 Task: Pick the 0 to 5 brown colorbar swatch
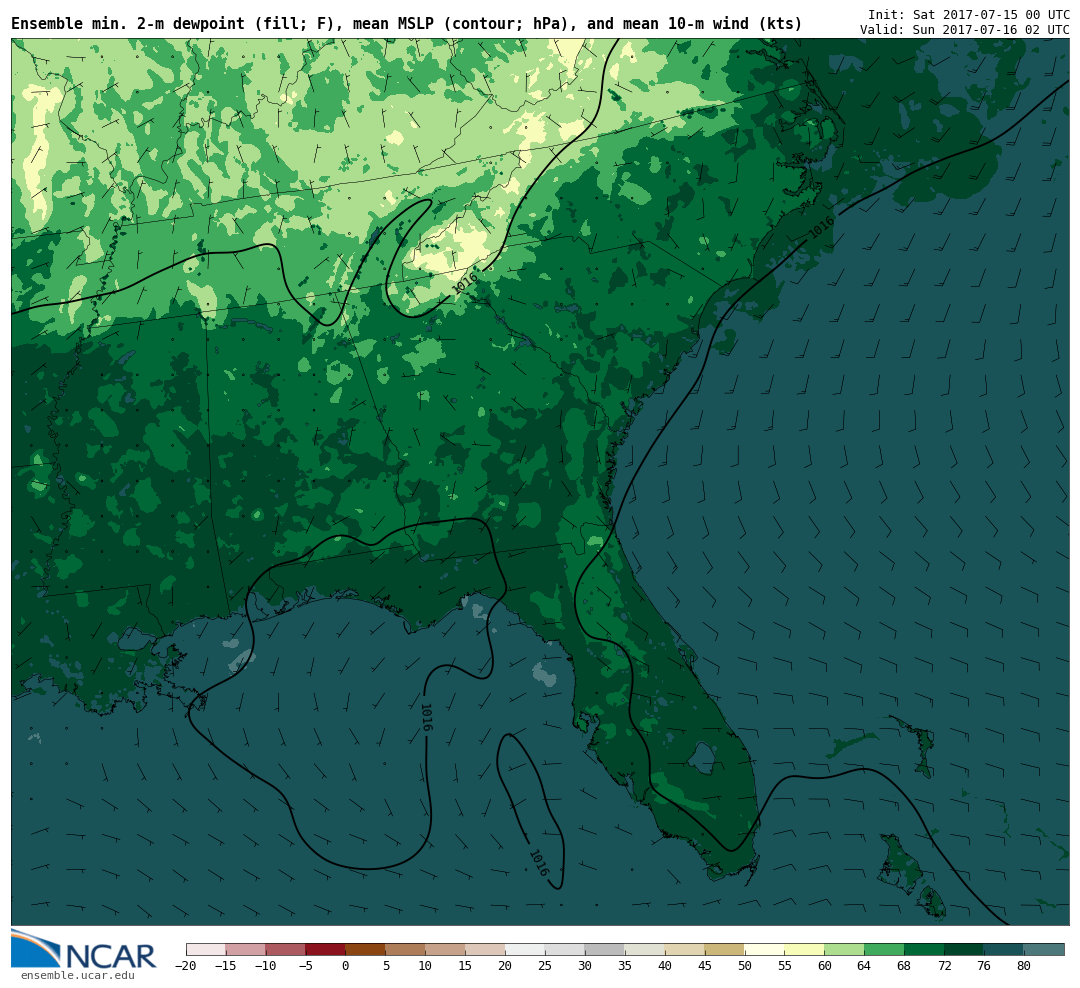tap(366, 949)
